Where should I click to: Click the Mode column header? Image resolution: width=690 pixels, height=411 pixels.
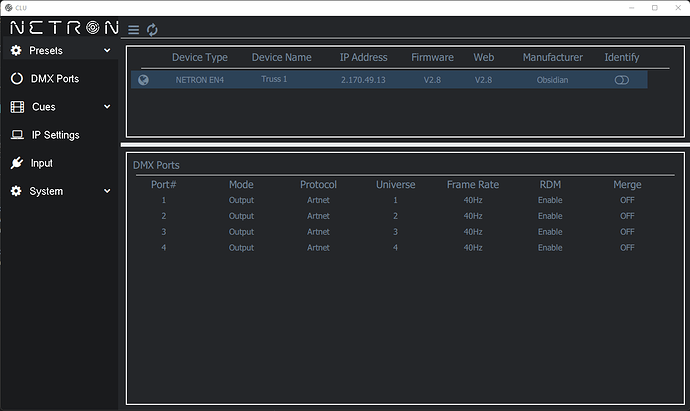click(x=241, y=185)
